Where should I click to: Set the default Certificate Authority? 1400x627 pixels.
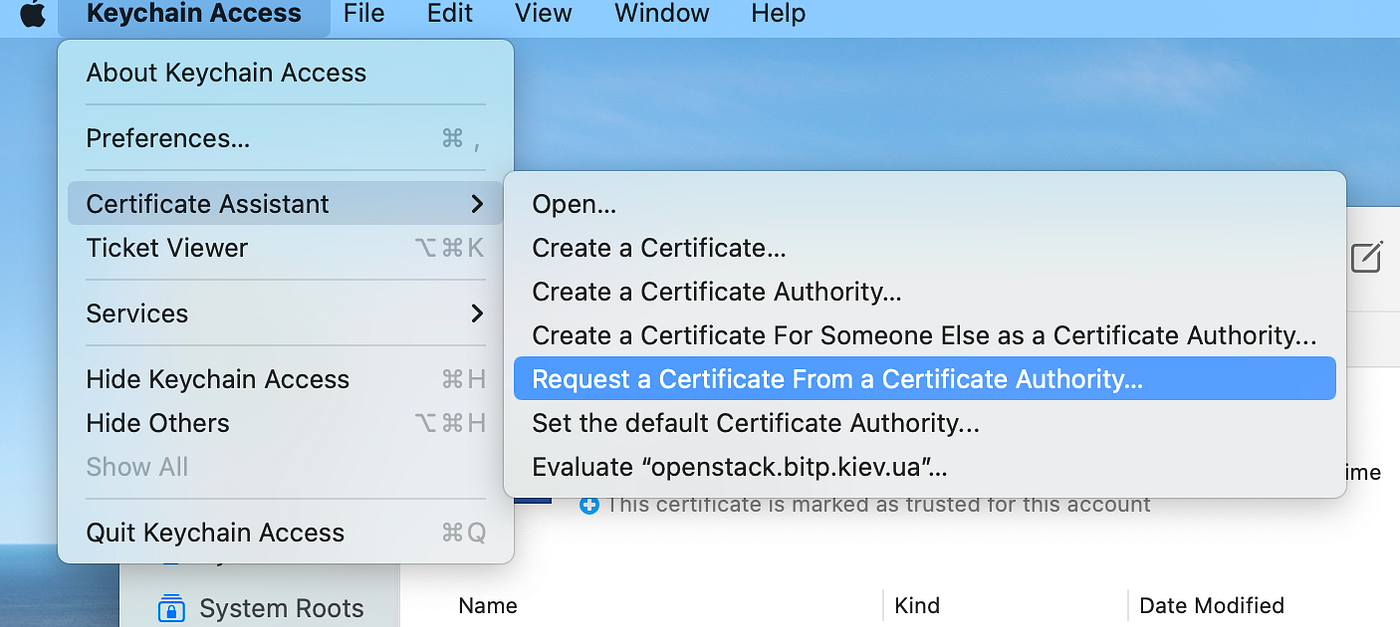pos(755,423)
